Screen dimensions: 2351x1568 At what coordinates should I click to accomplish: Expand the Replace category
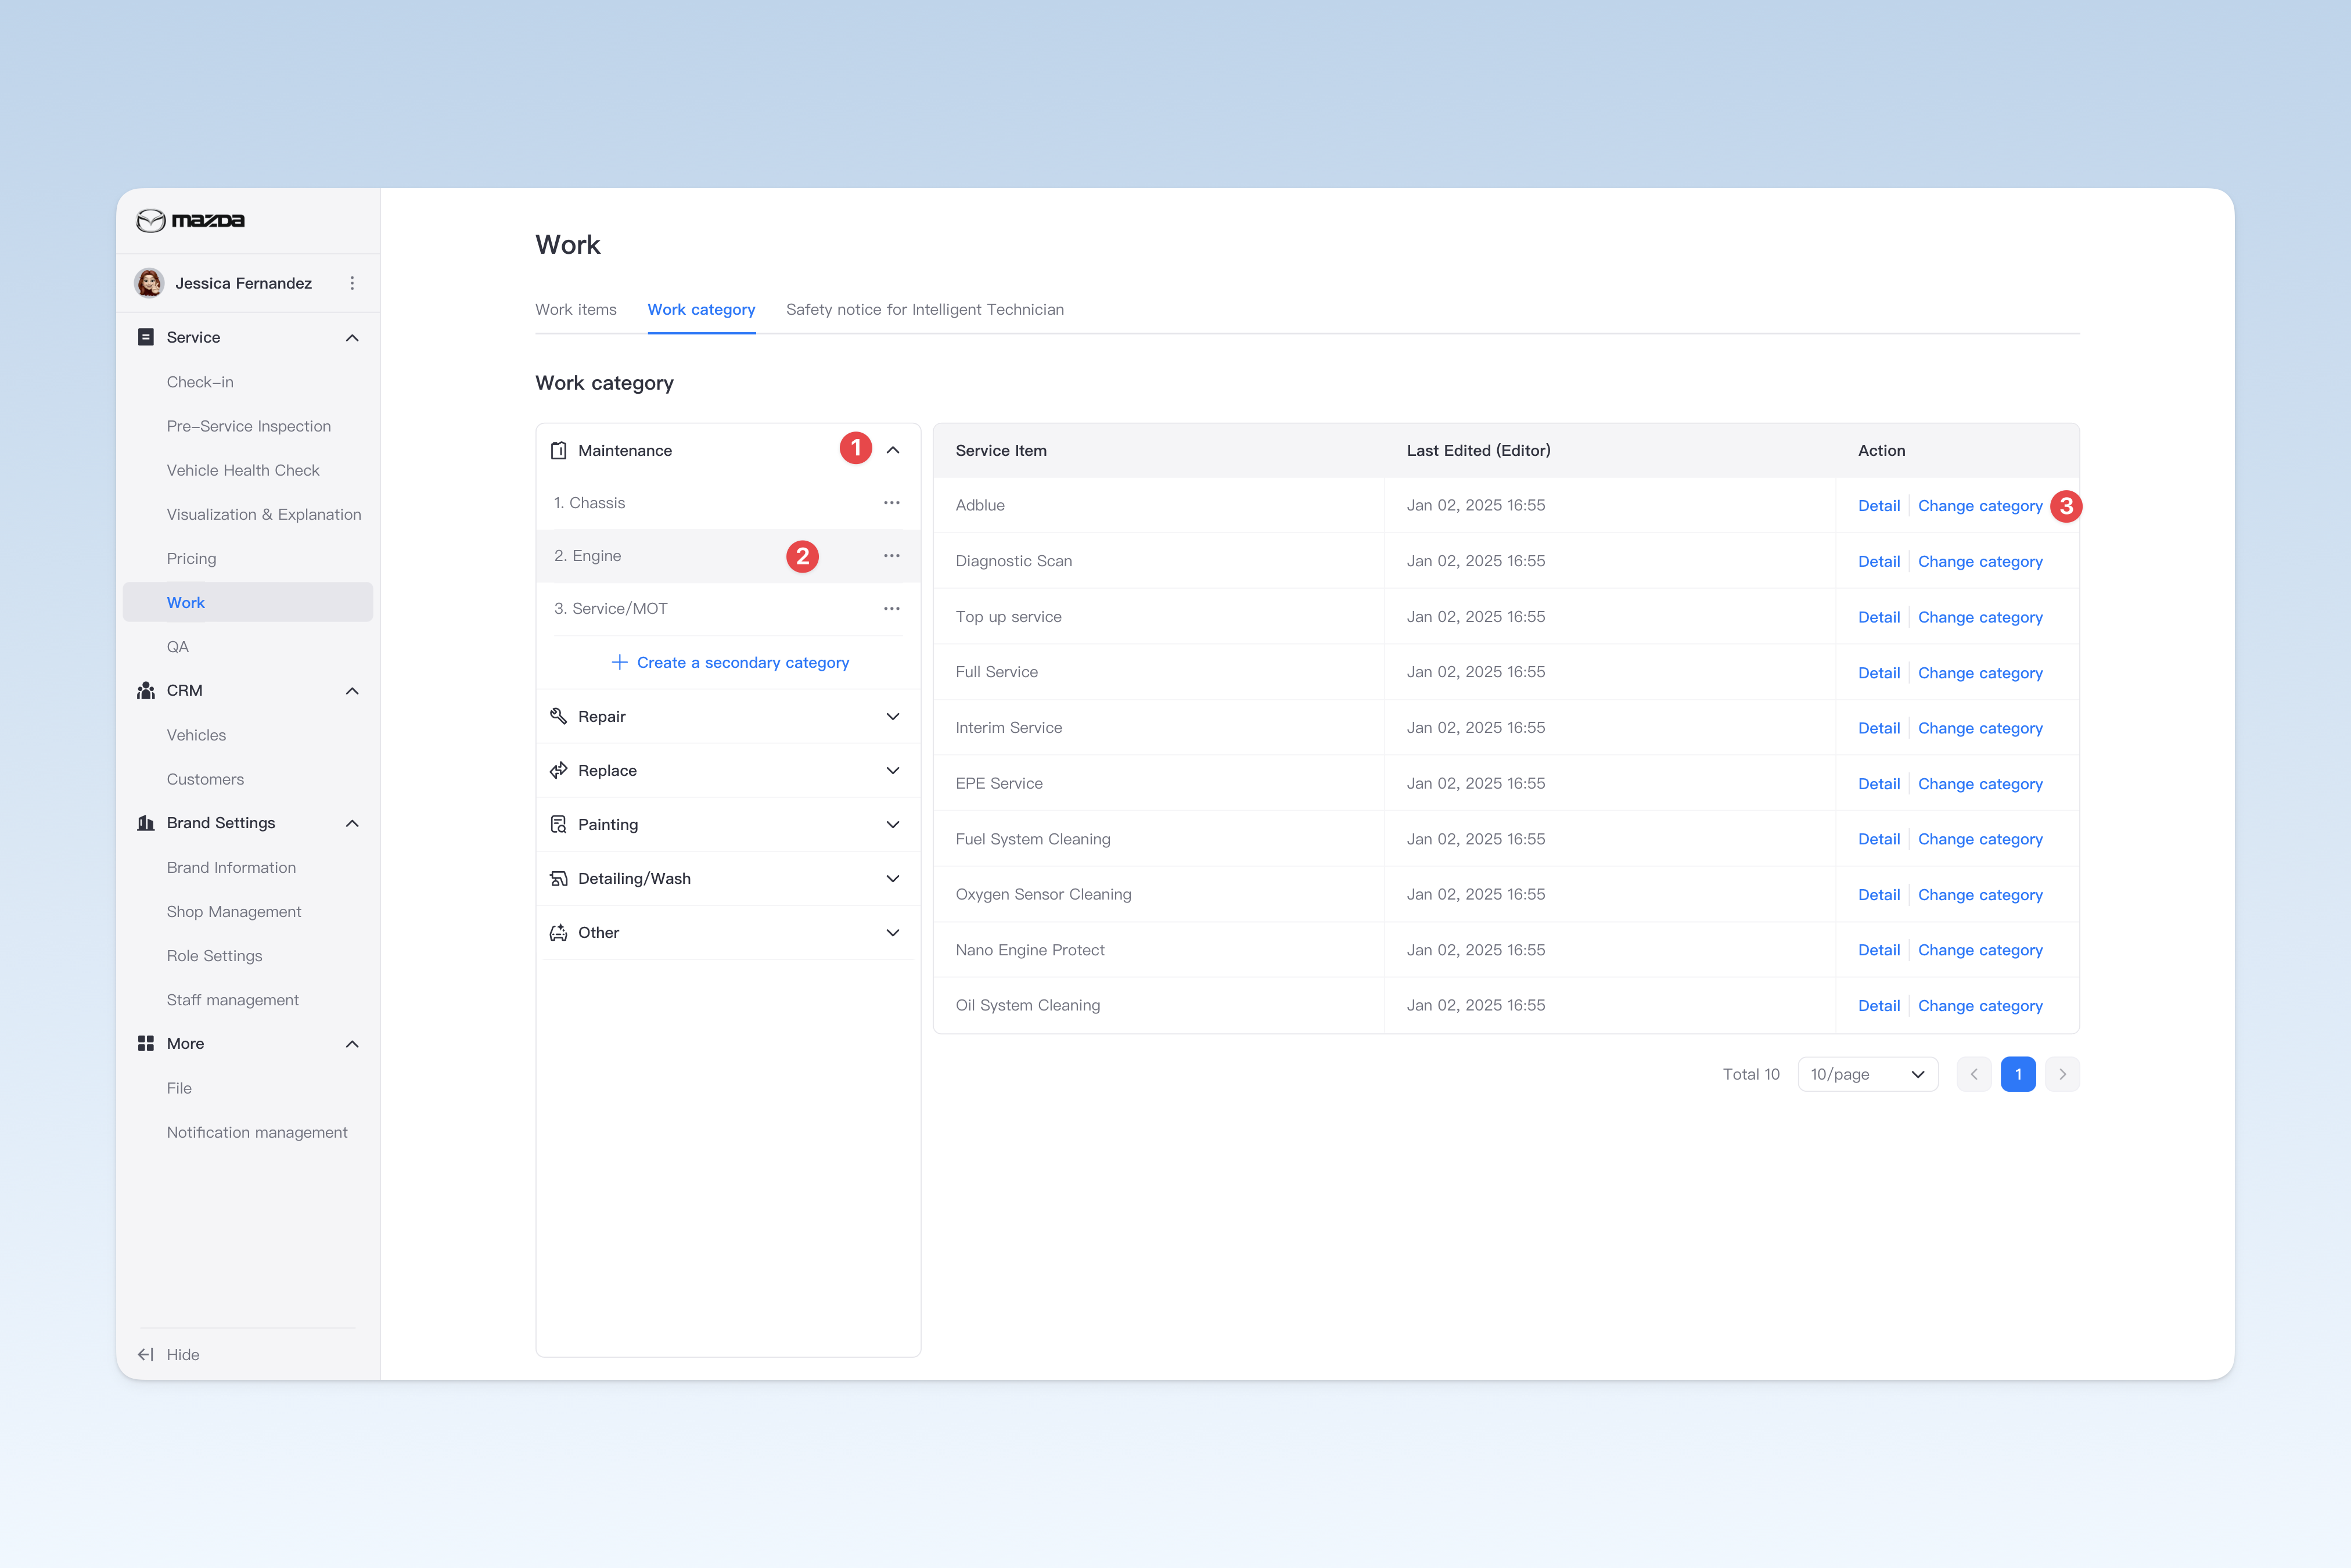coord(893,770)
